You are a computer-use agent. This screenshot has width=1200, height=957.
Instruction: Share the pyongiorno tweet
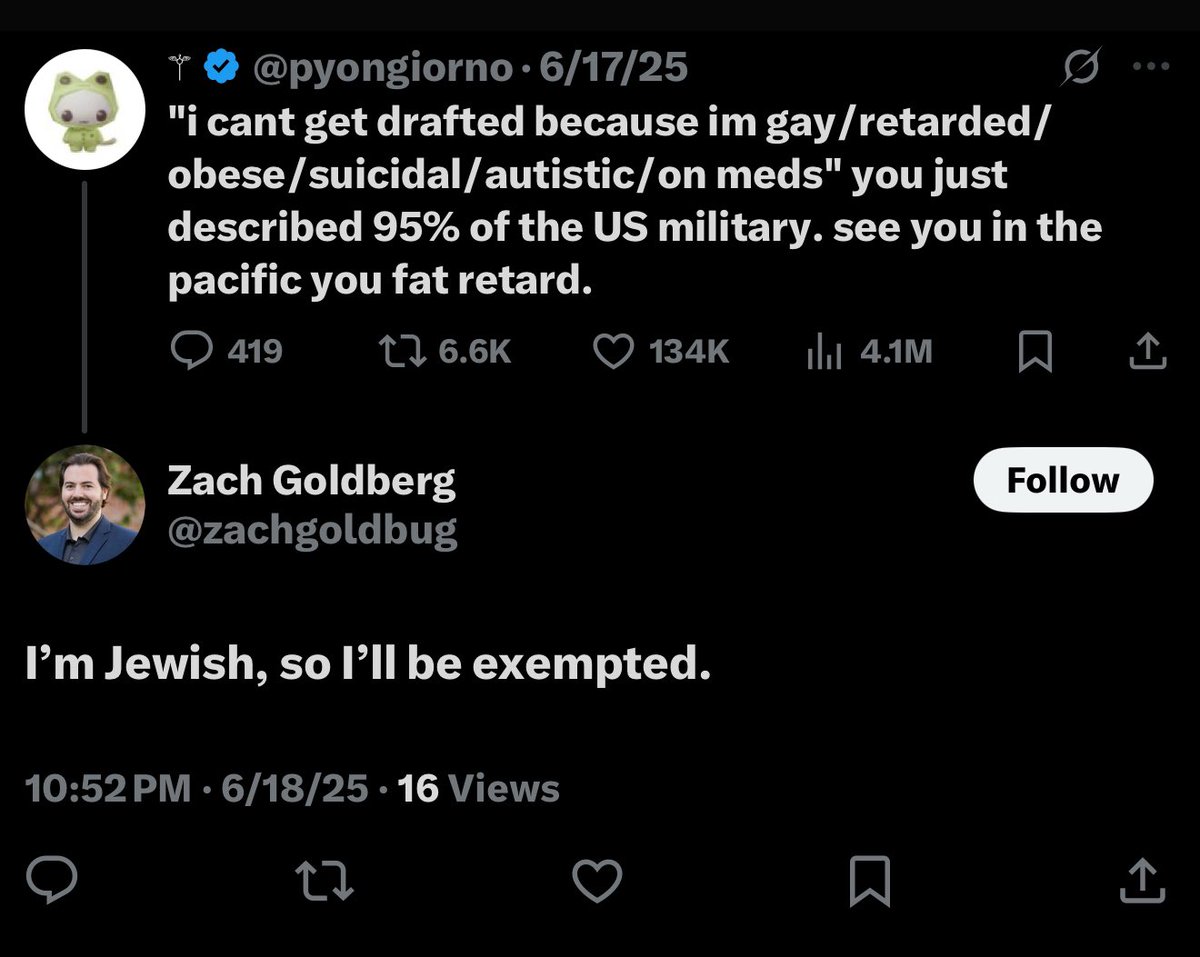[1148, 351]
